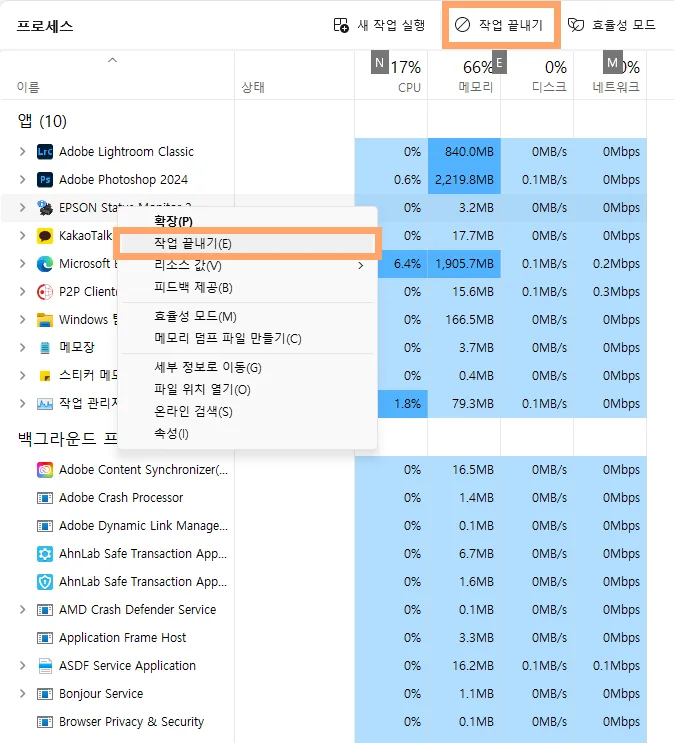Click the Adobe Lightroom Classic app icon
The image size is (674, 743).
[45, 152]
